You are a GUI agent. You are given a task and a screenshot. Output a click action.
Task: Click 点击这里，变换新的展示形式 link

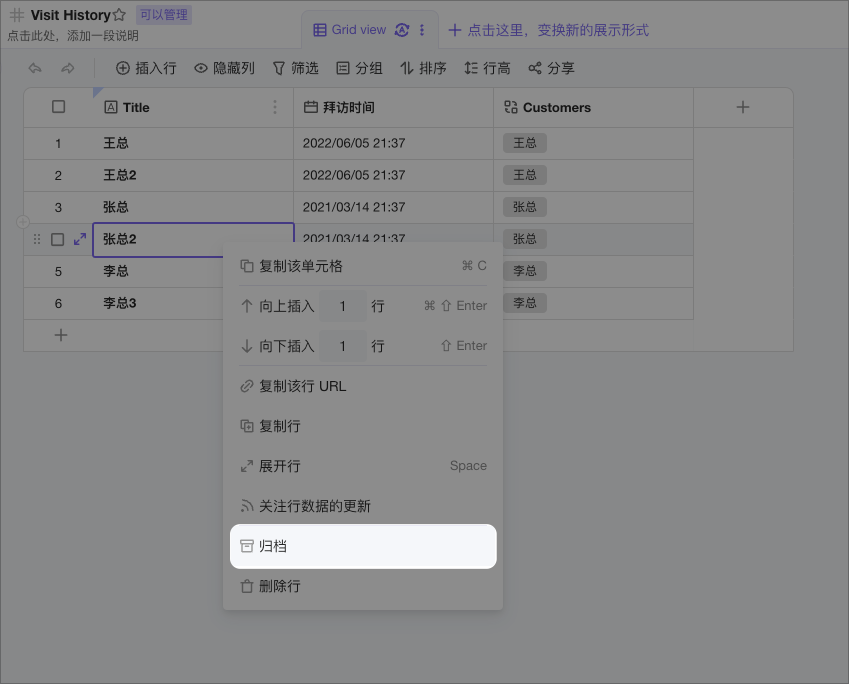[x=548, y=30]
